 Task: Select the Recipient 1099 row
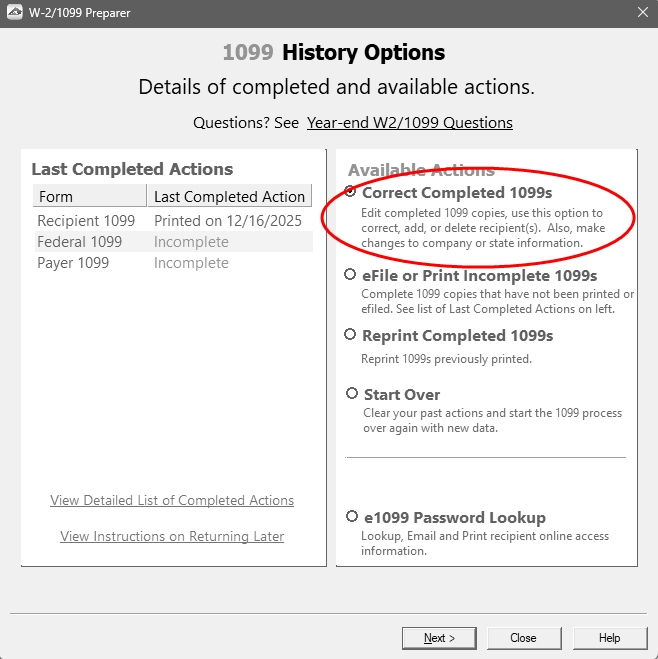(x=86, y=221)
